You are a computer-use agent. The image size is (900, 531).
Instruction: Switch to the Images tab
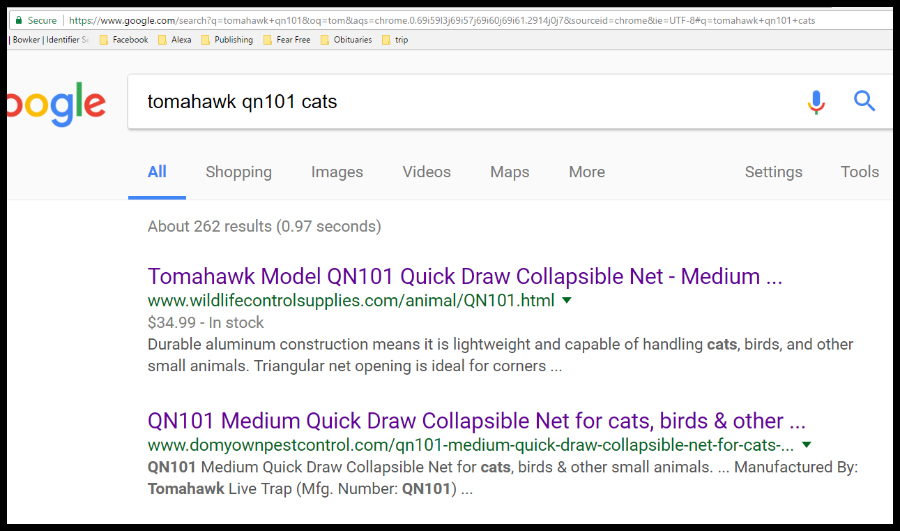[337, 172]
